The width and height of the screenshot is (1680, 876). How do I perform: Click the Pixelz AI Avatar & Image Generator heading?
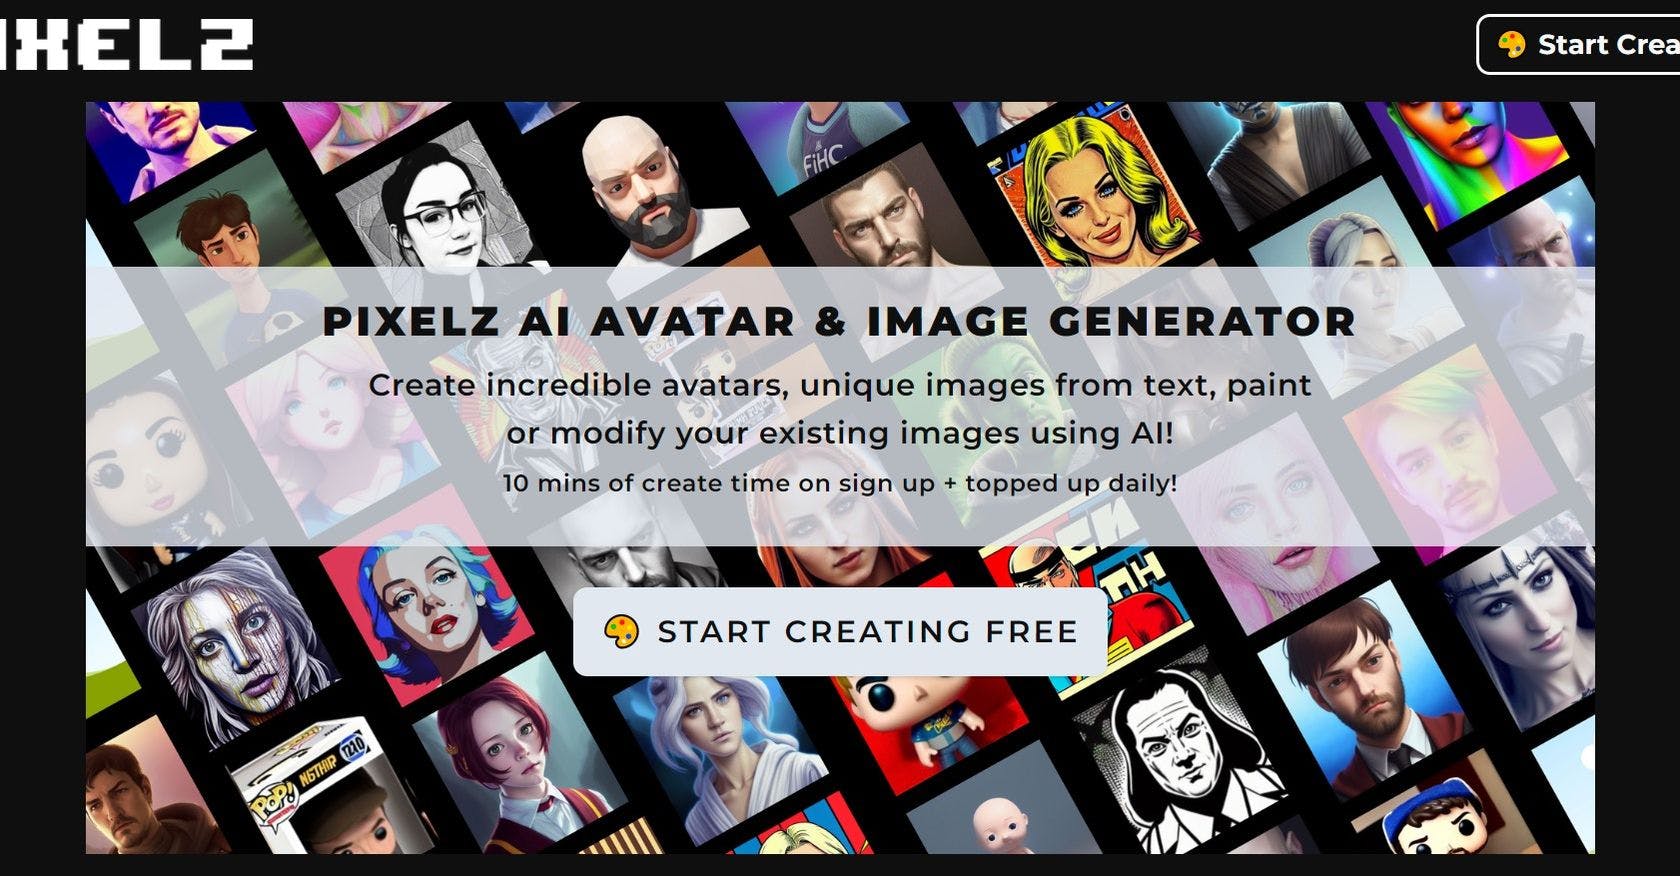click(x=840, y=321)
